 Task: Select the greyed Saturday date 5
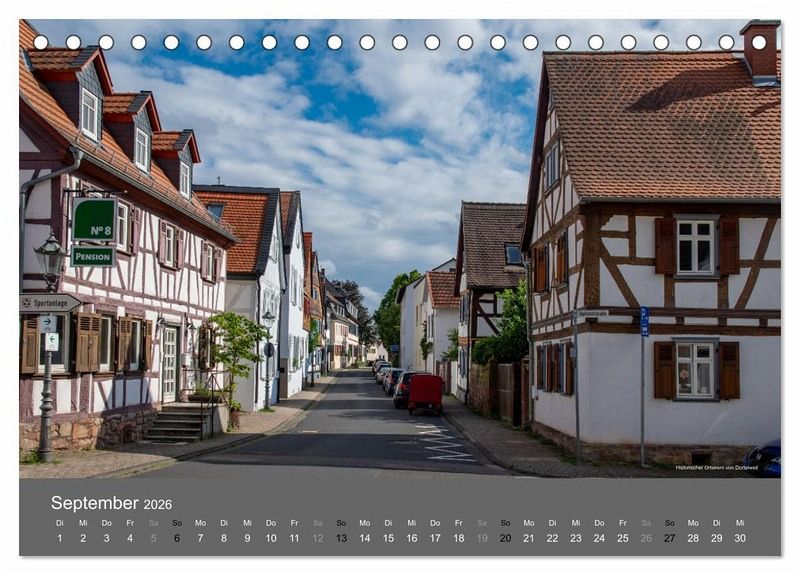click(154, 538)
